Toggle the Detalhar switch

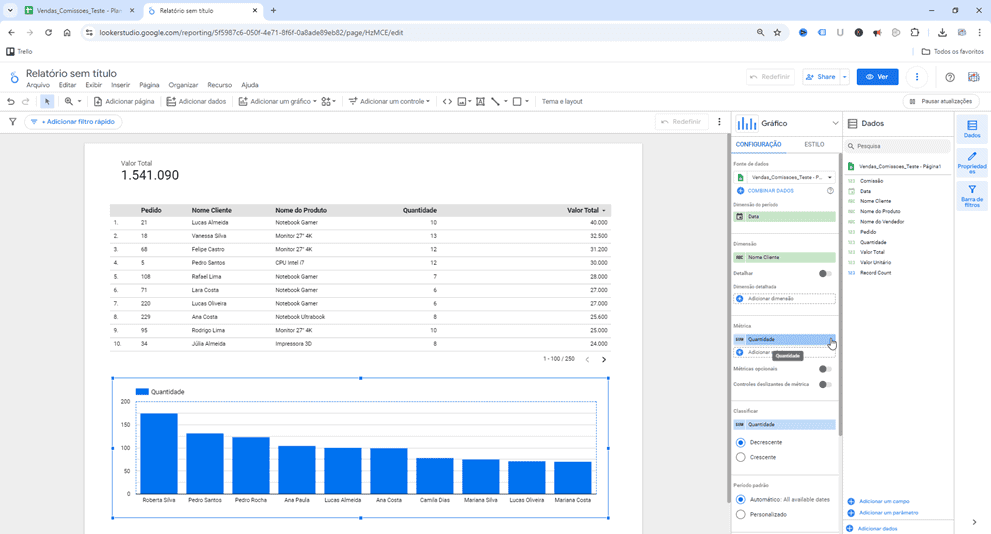click(x=824, y=273)
